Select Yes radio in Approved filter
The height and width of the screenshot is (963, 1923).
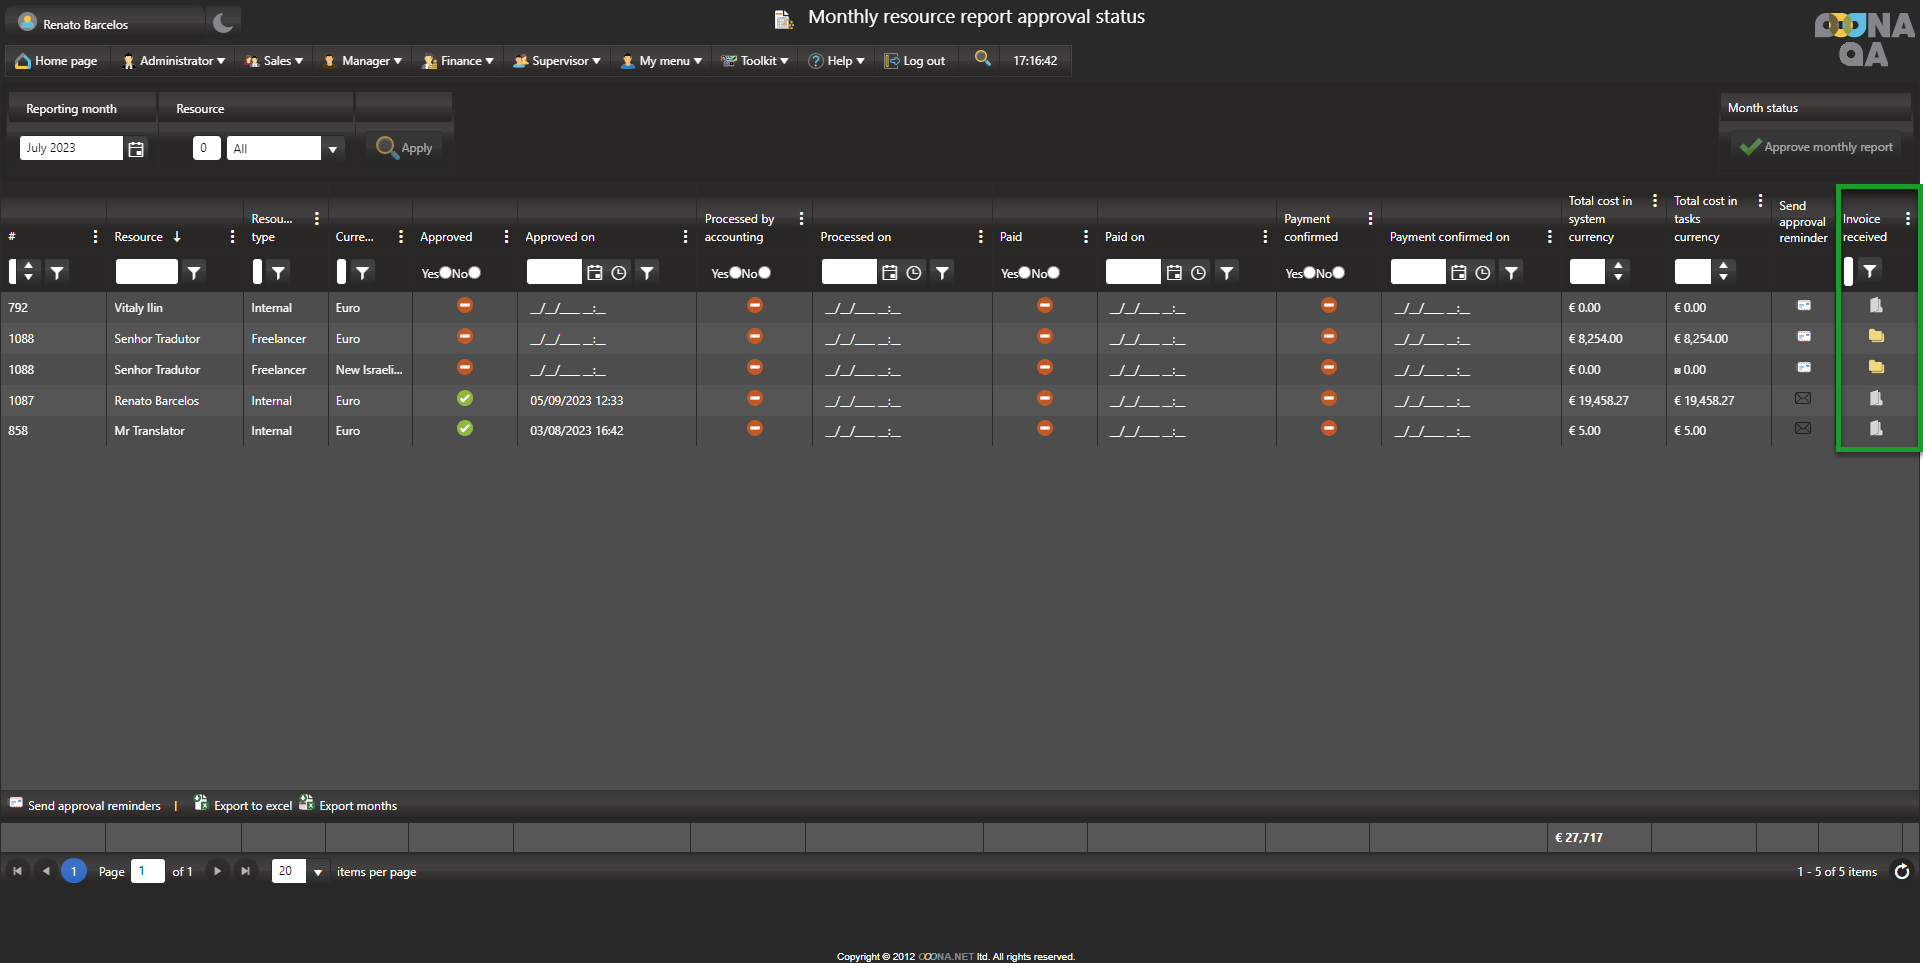446,273
